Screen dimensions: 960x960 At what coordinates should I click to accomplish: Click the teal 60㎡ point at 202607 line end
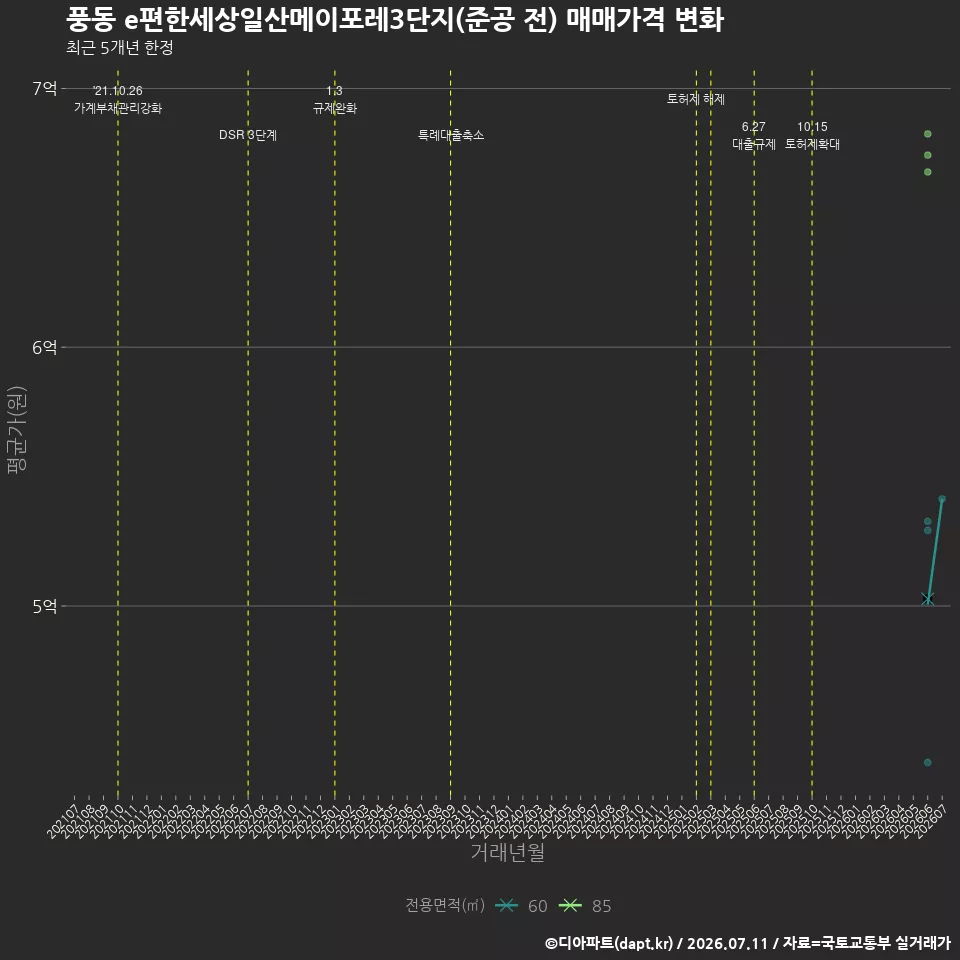pyautogui.click(x=942, y=499)
